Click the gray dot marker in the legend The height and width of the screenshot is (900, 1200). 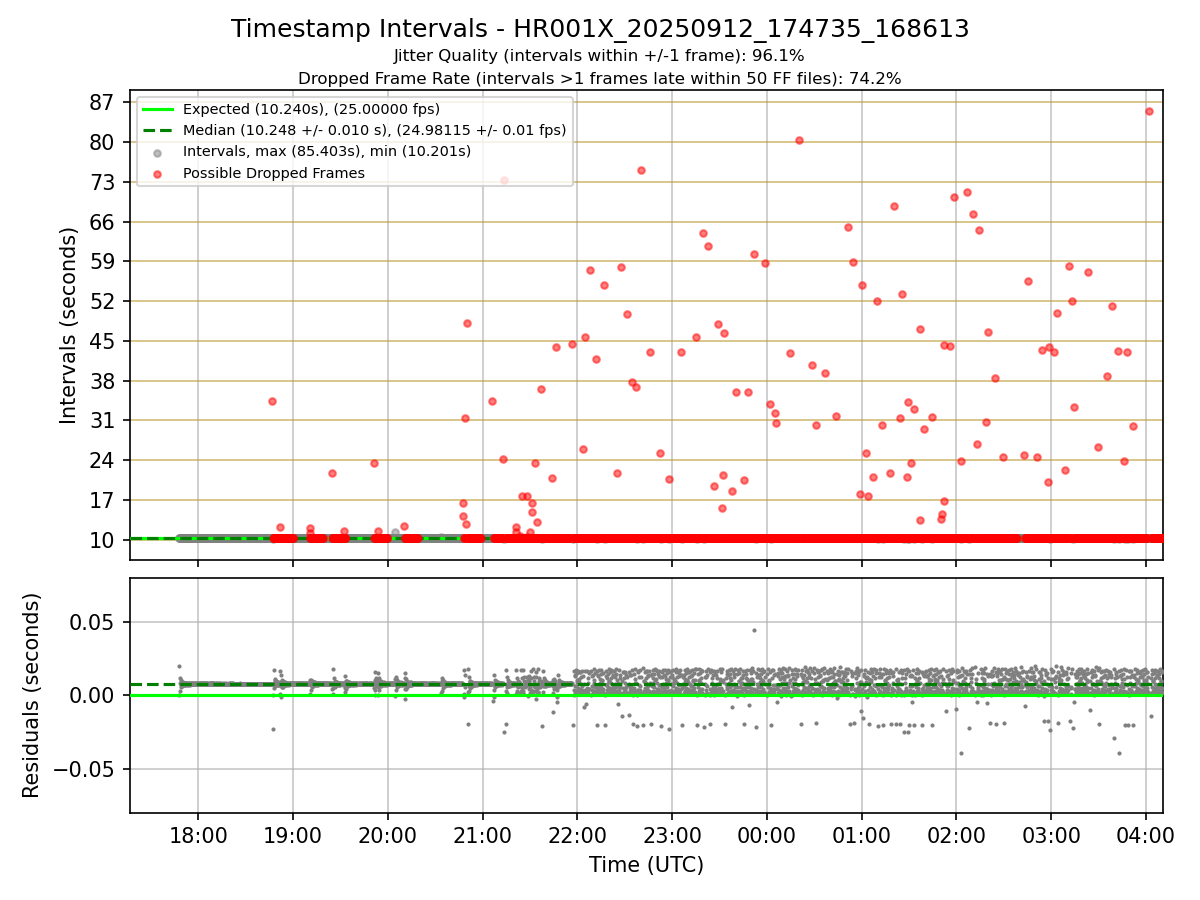tap(158, 152)
